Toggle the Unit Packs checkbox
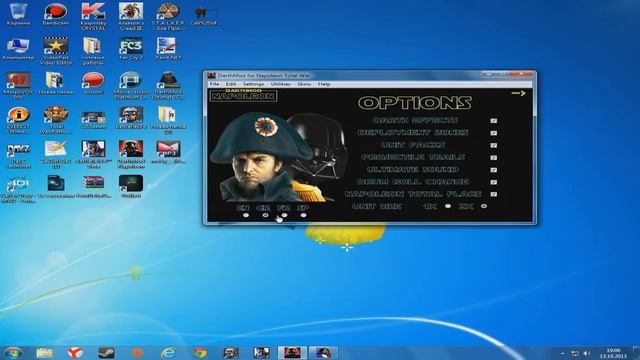The height and width of the screenshot is (360, 640). [x=493, y=145]
